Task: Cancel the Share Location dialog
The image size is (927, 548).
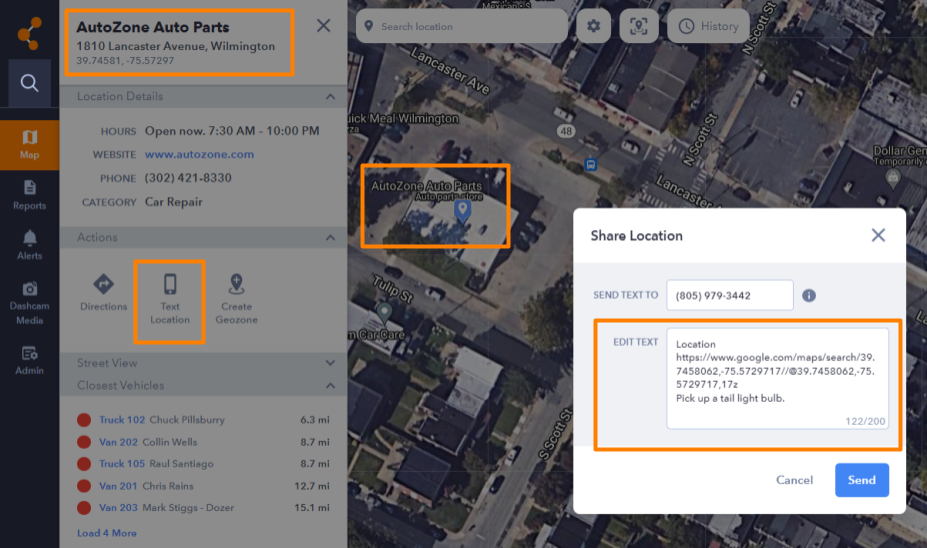Action: [x=794, y=480]
